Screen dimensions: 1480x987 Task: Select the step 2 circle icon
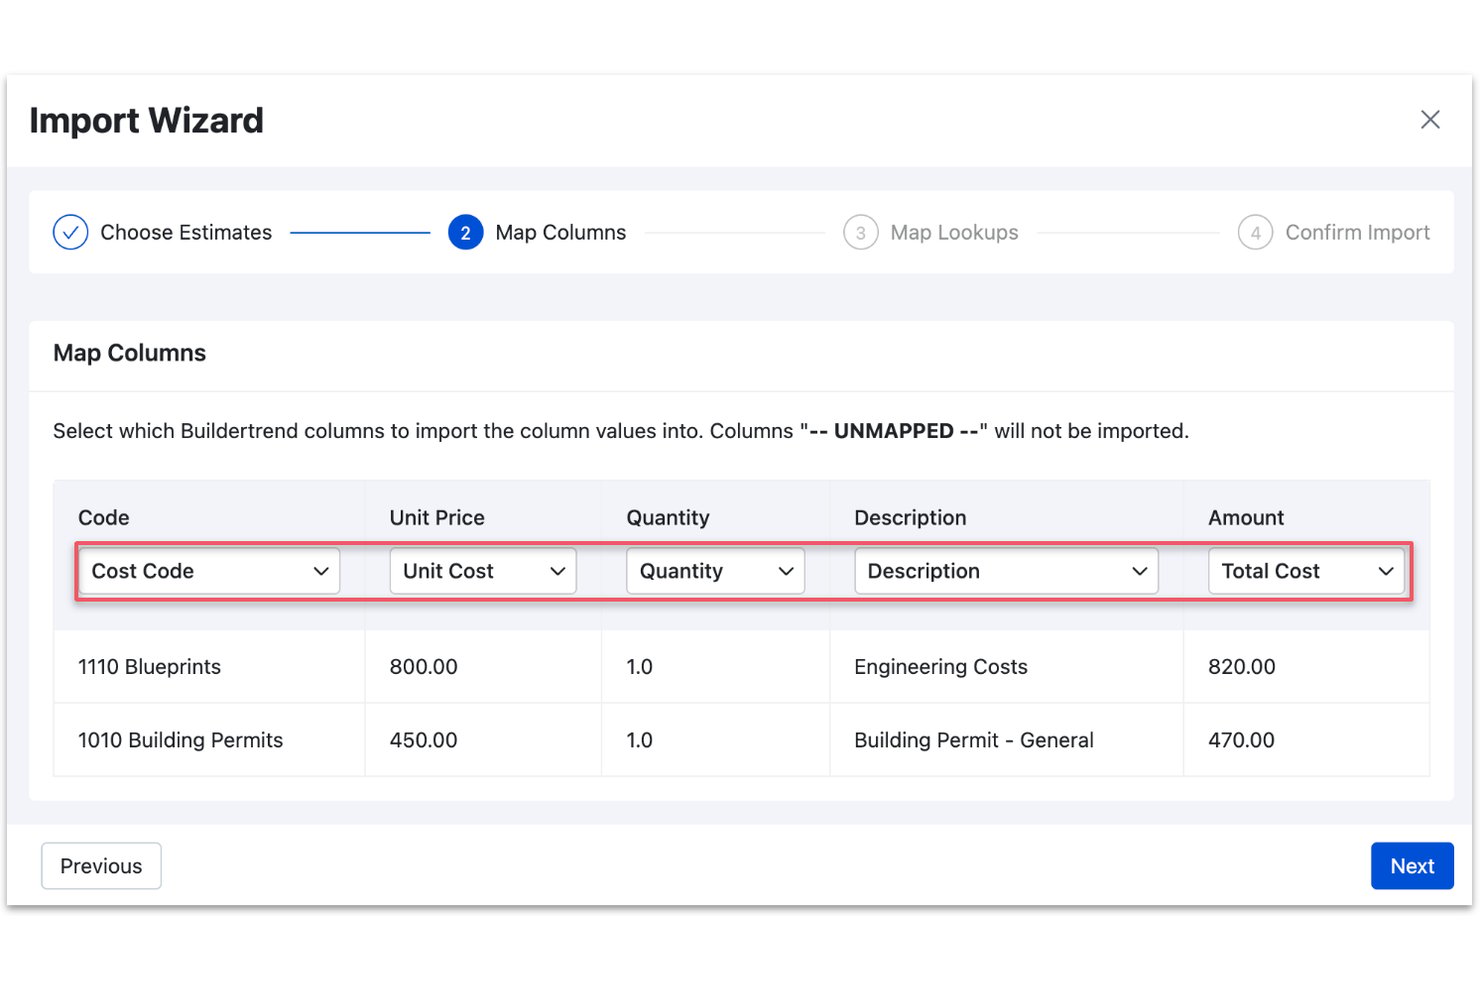(465, 232)
